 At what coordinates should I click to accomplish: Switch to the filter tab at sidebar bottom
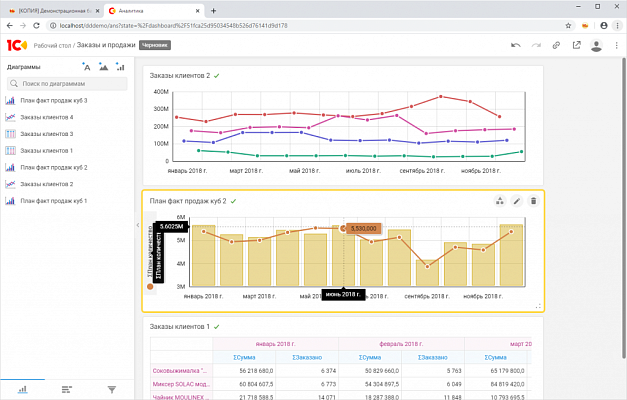[x=111, y=388]
